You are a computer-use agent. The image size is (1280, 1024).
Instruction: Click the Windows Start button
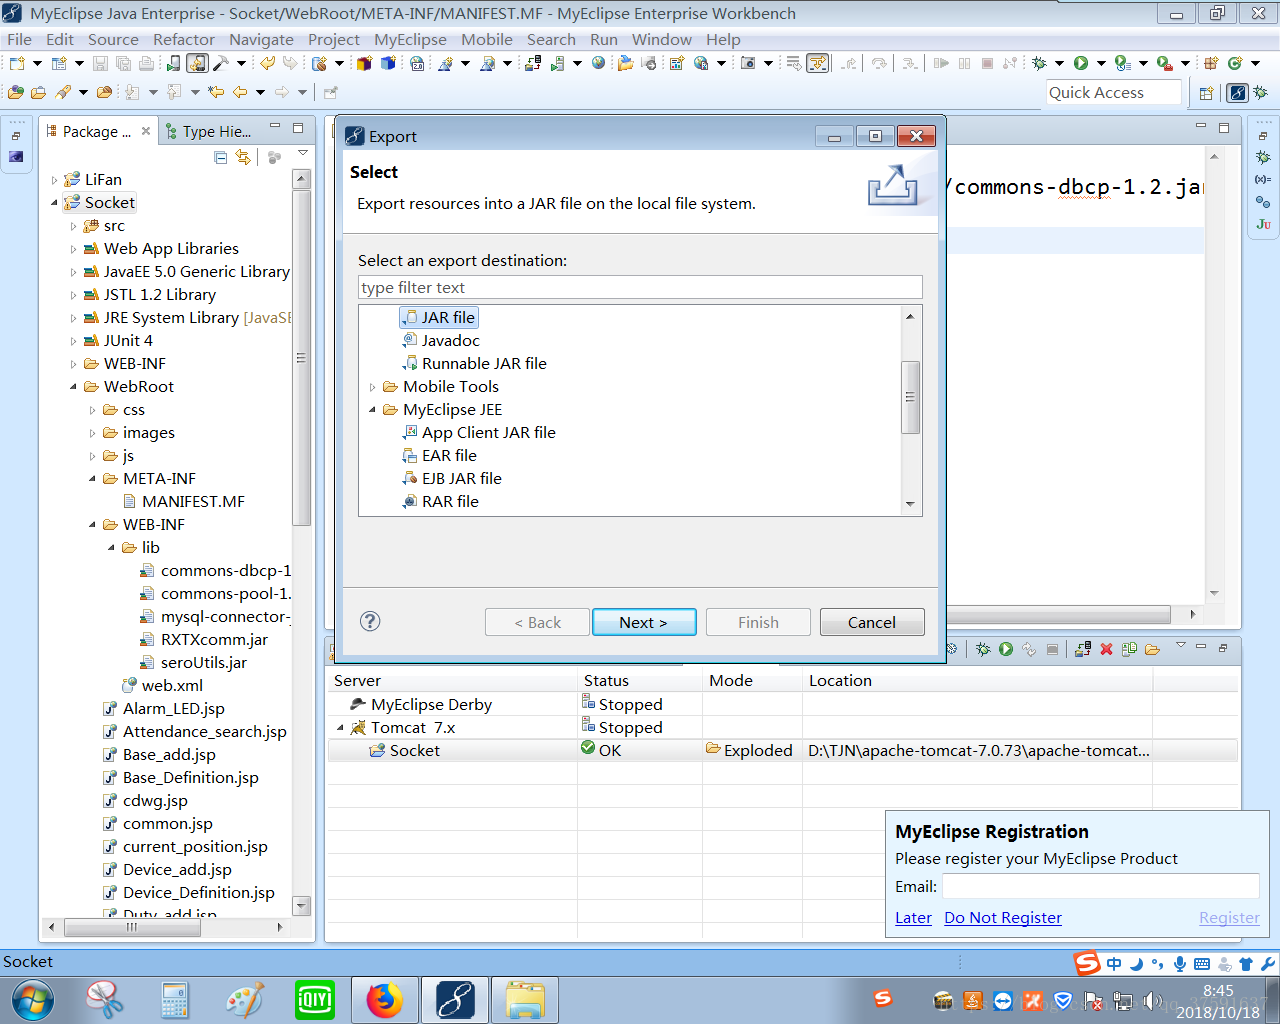tap(33, 1000)
